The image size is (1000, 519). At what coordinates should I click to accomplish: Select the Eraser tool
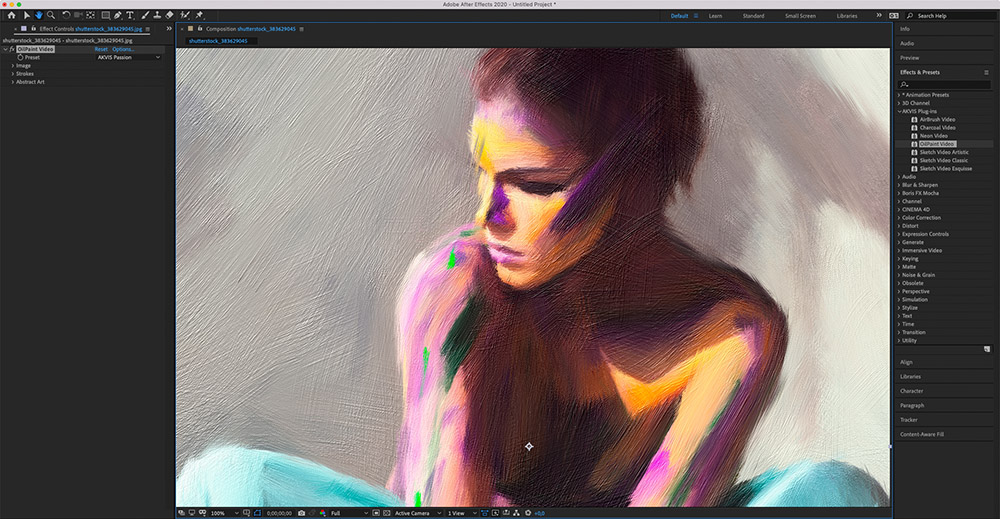(169, 16)
